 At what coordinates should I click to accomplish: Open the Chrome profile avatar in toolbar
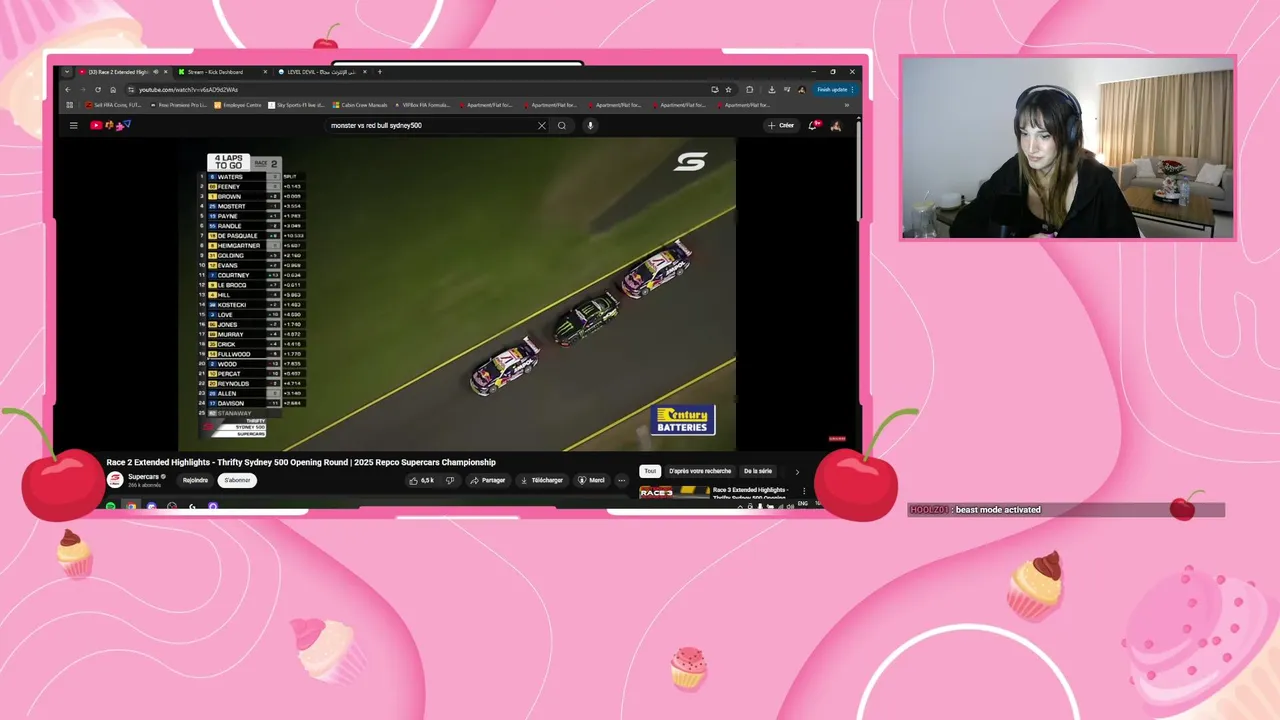click(x=801, y=89)
